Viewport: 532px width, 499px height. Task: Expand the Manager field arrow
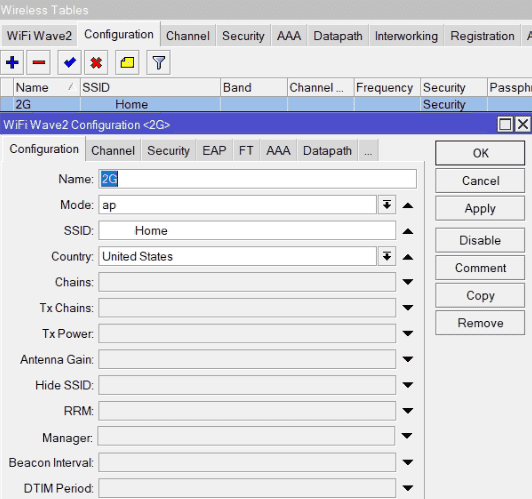pos(407,436)
